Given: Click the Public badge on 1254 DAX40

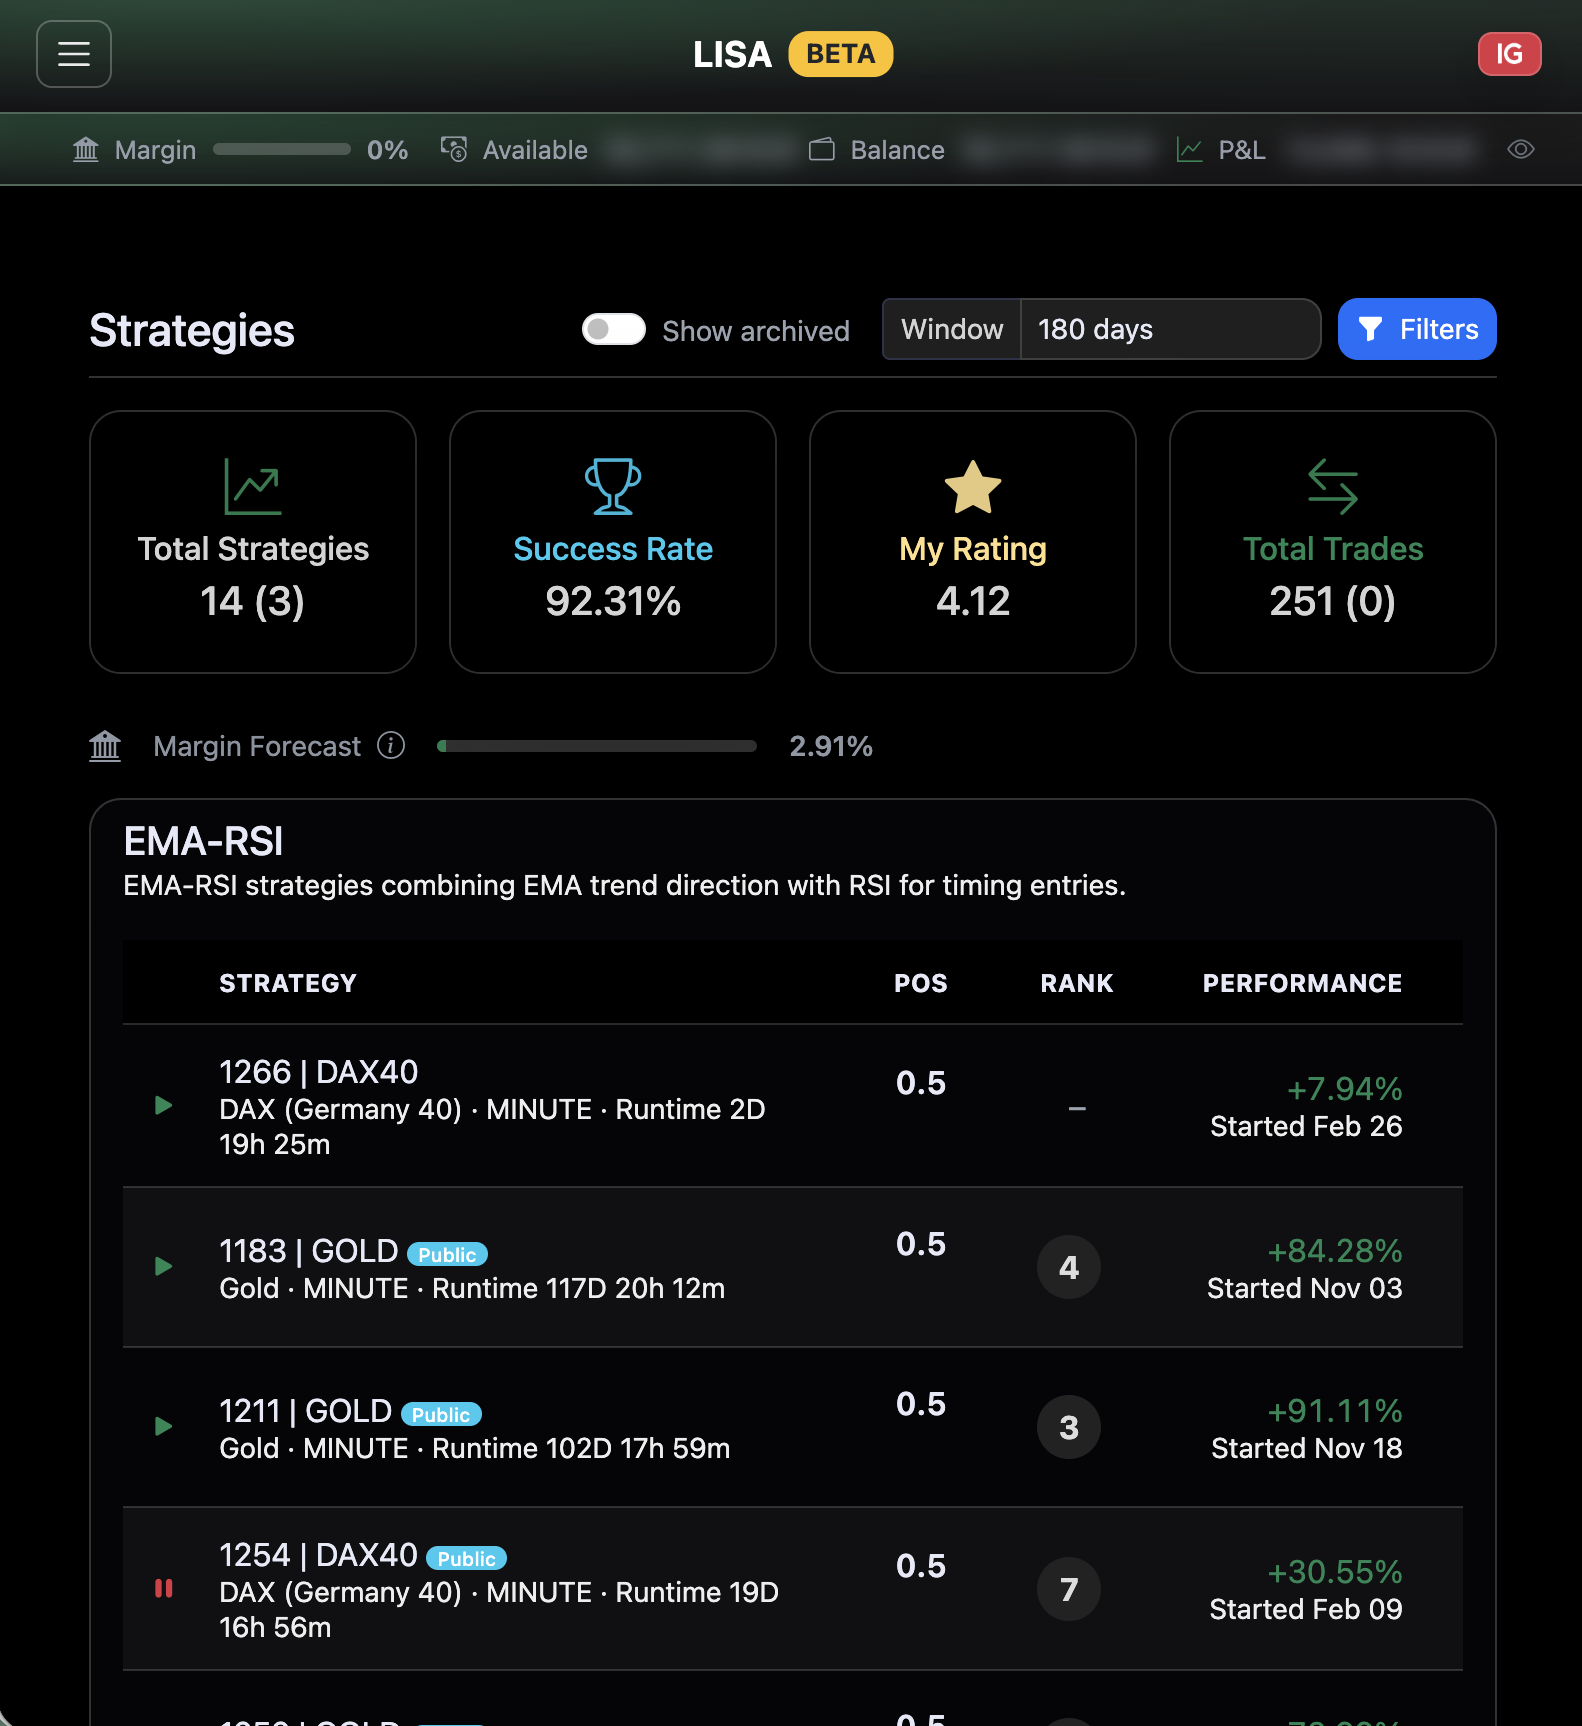Looking at the screenshot, I should point(466,1558).
